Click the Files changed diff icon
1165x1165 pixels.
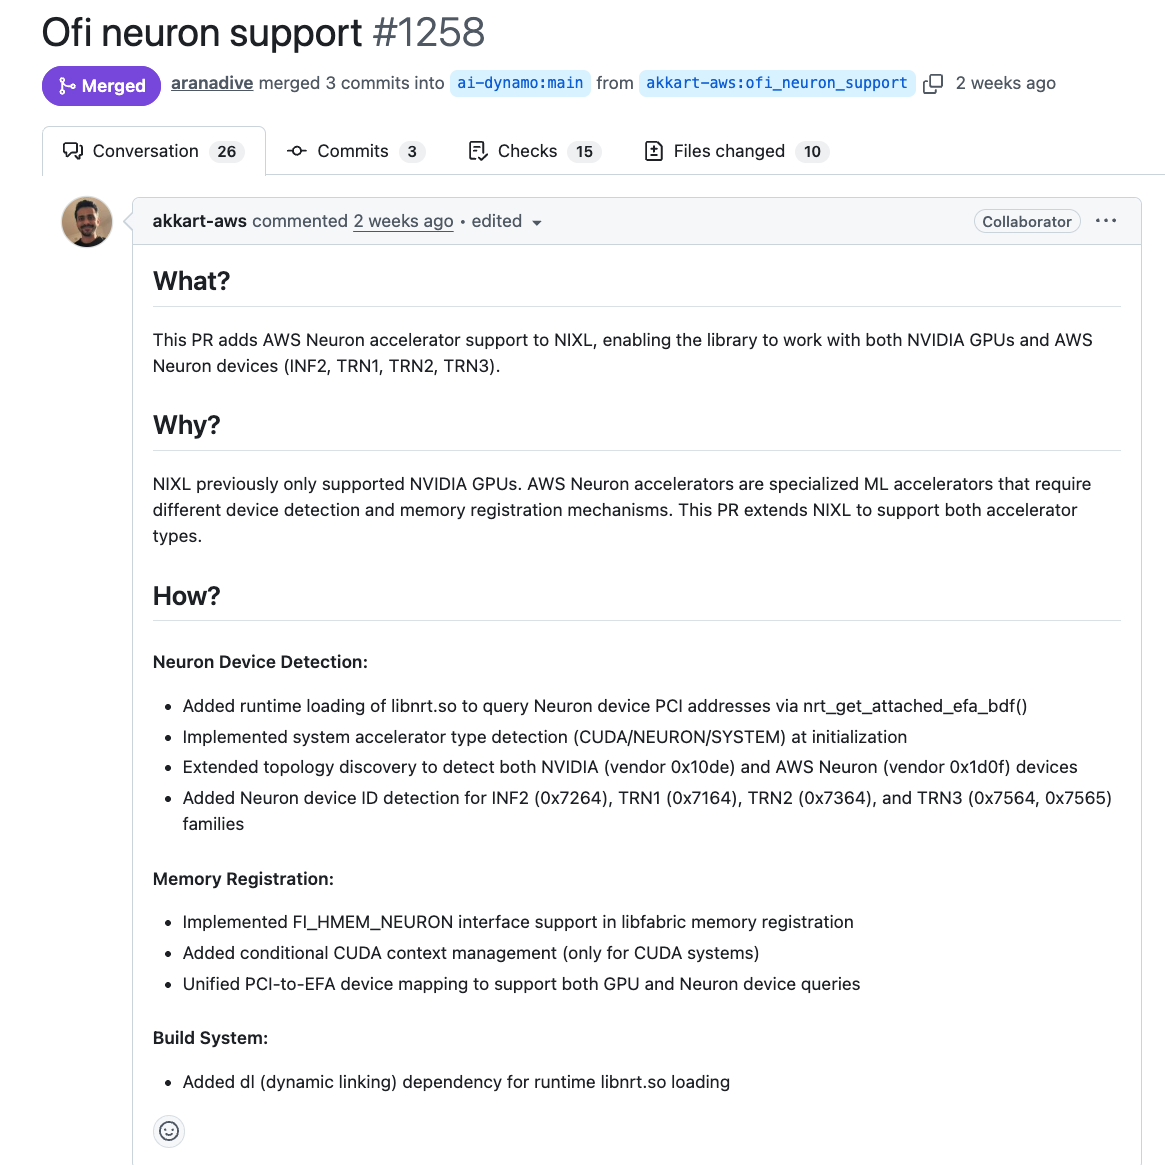pyautogui.click(x=654, y=151)
